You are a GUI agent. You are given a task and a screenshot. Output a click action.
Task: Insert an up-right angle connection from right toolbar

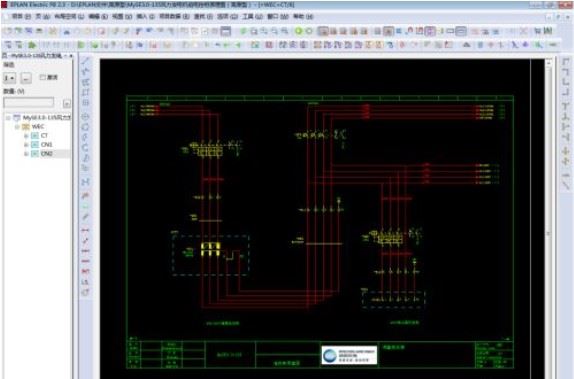(x=566, y=83)
